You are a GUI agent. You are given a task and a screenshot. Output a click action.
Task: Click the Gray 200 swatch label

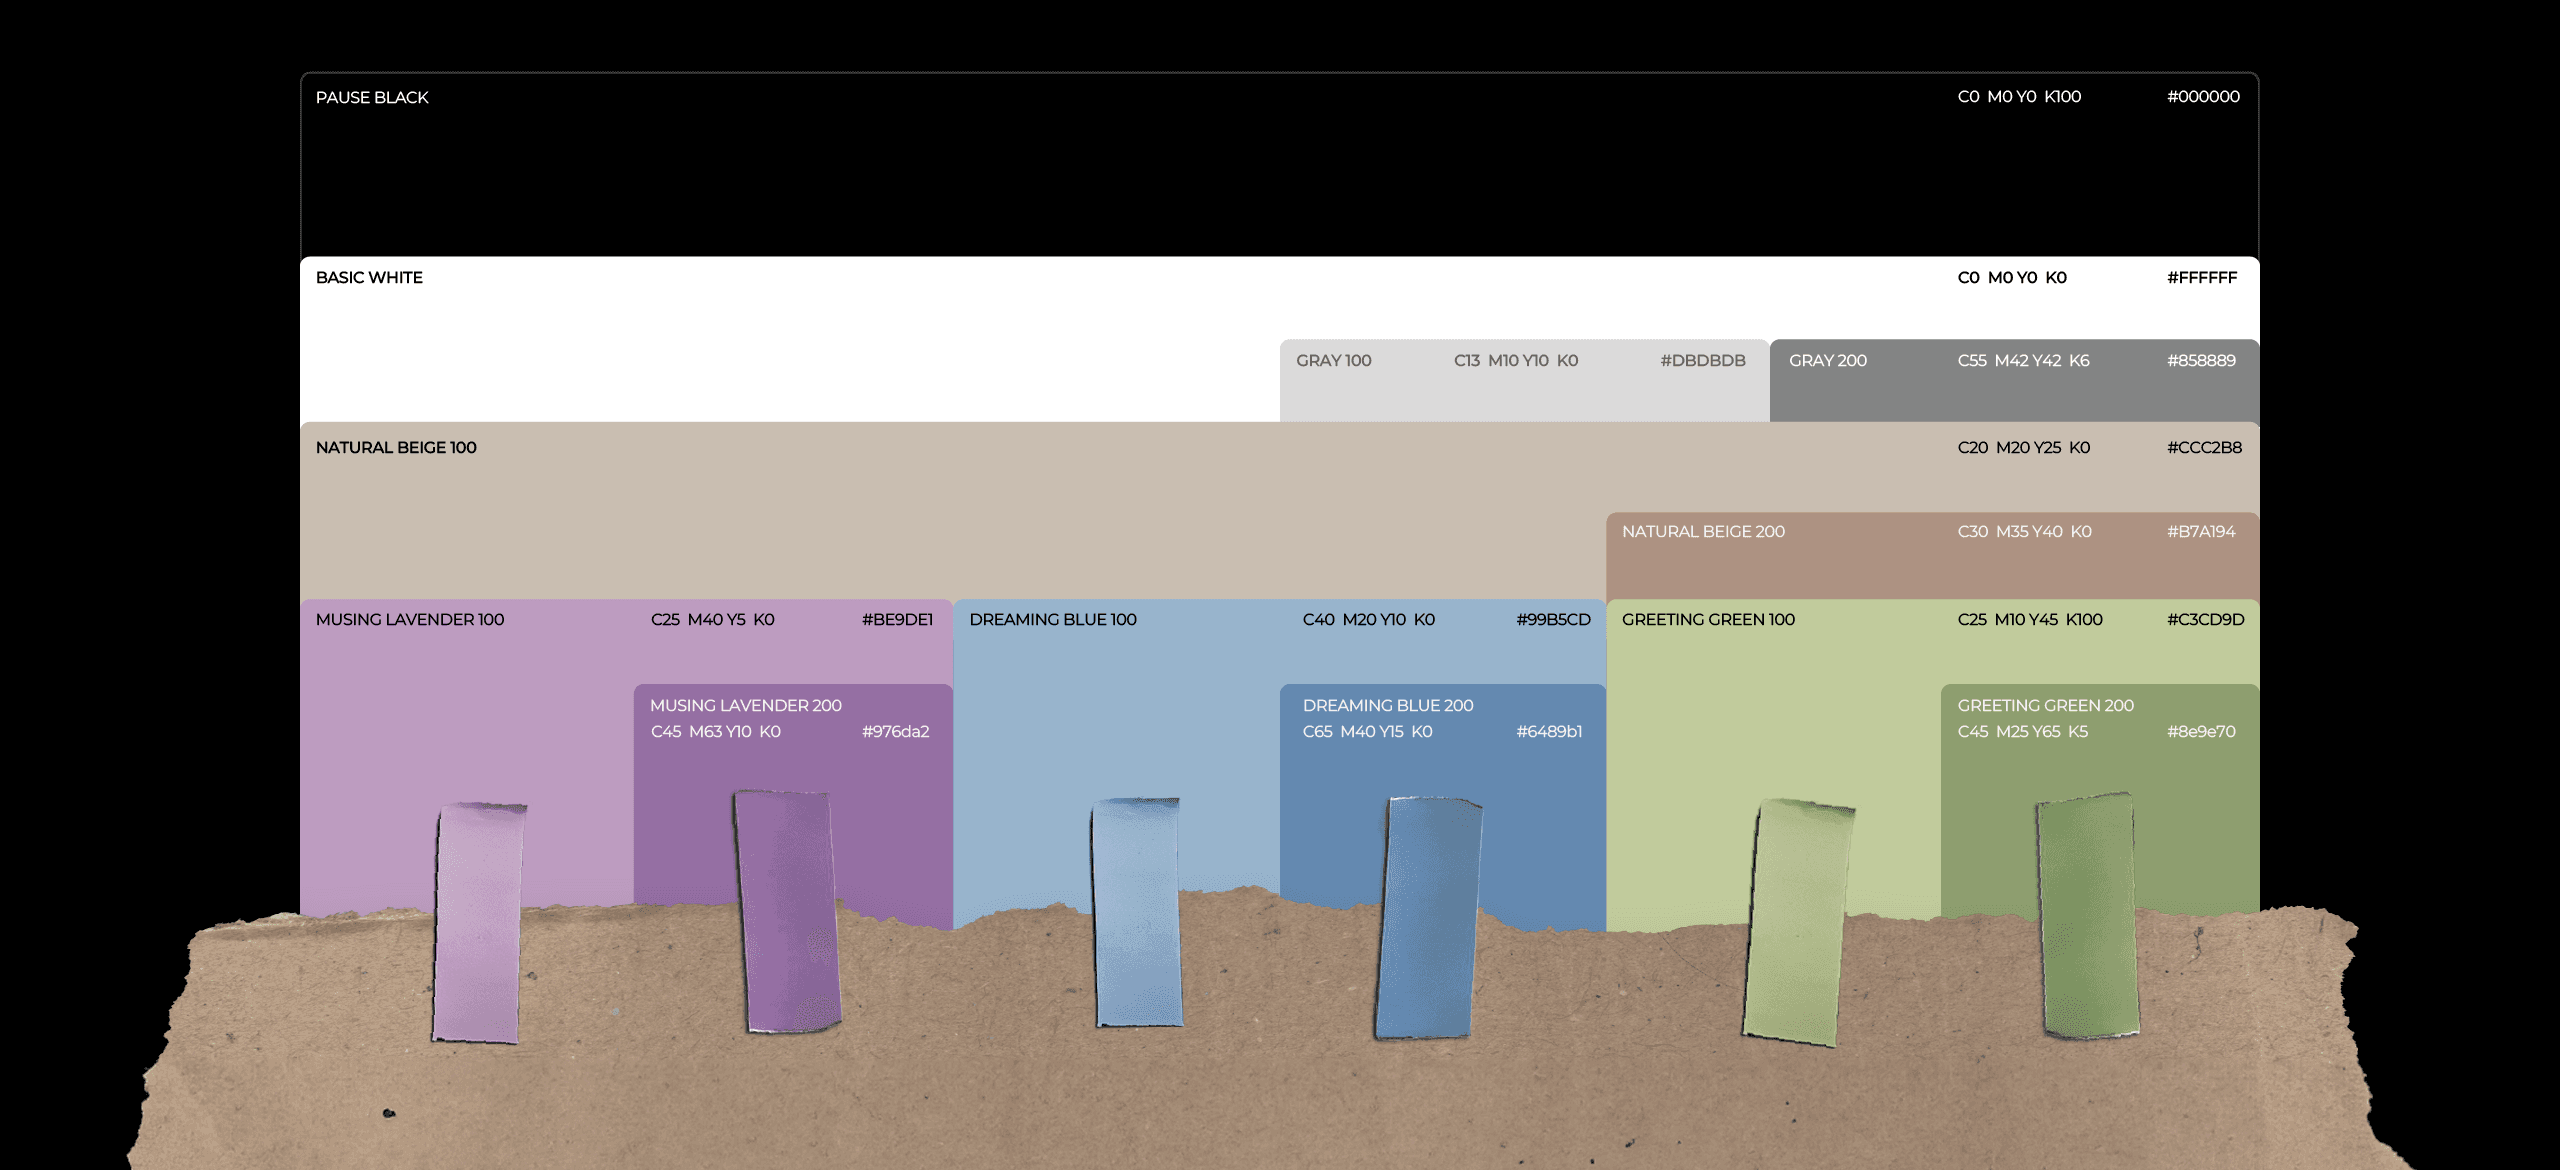pos(1827,360)
